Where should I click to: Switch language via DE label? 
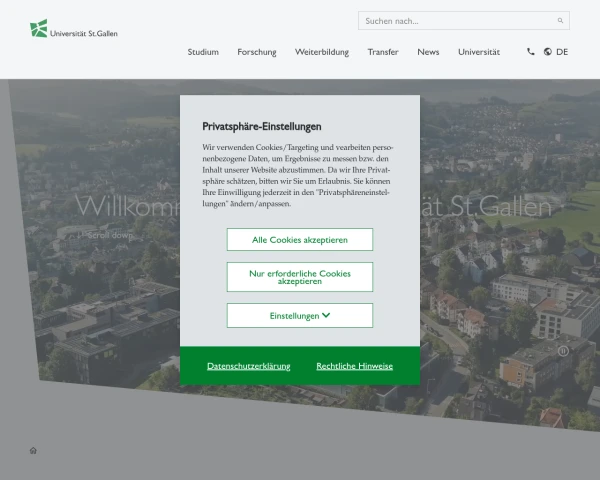tap(562, 52)
